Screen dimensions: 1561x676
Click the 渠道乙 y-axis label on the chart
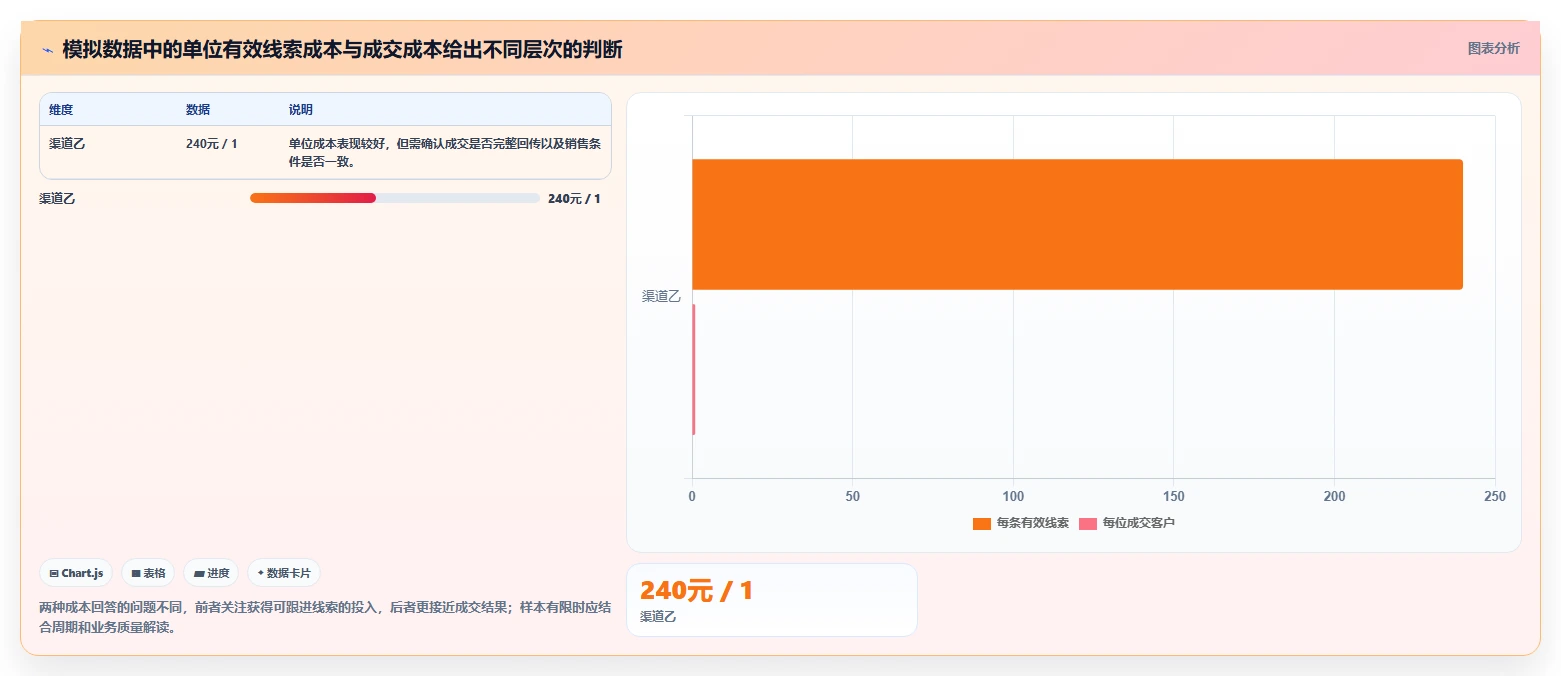661,296
